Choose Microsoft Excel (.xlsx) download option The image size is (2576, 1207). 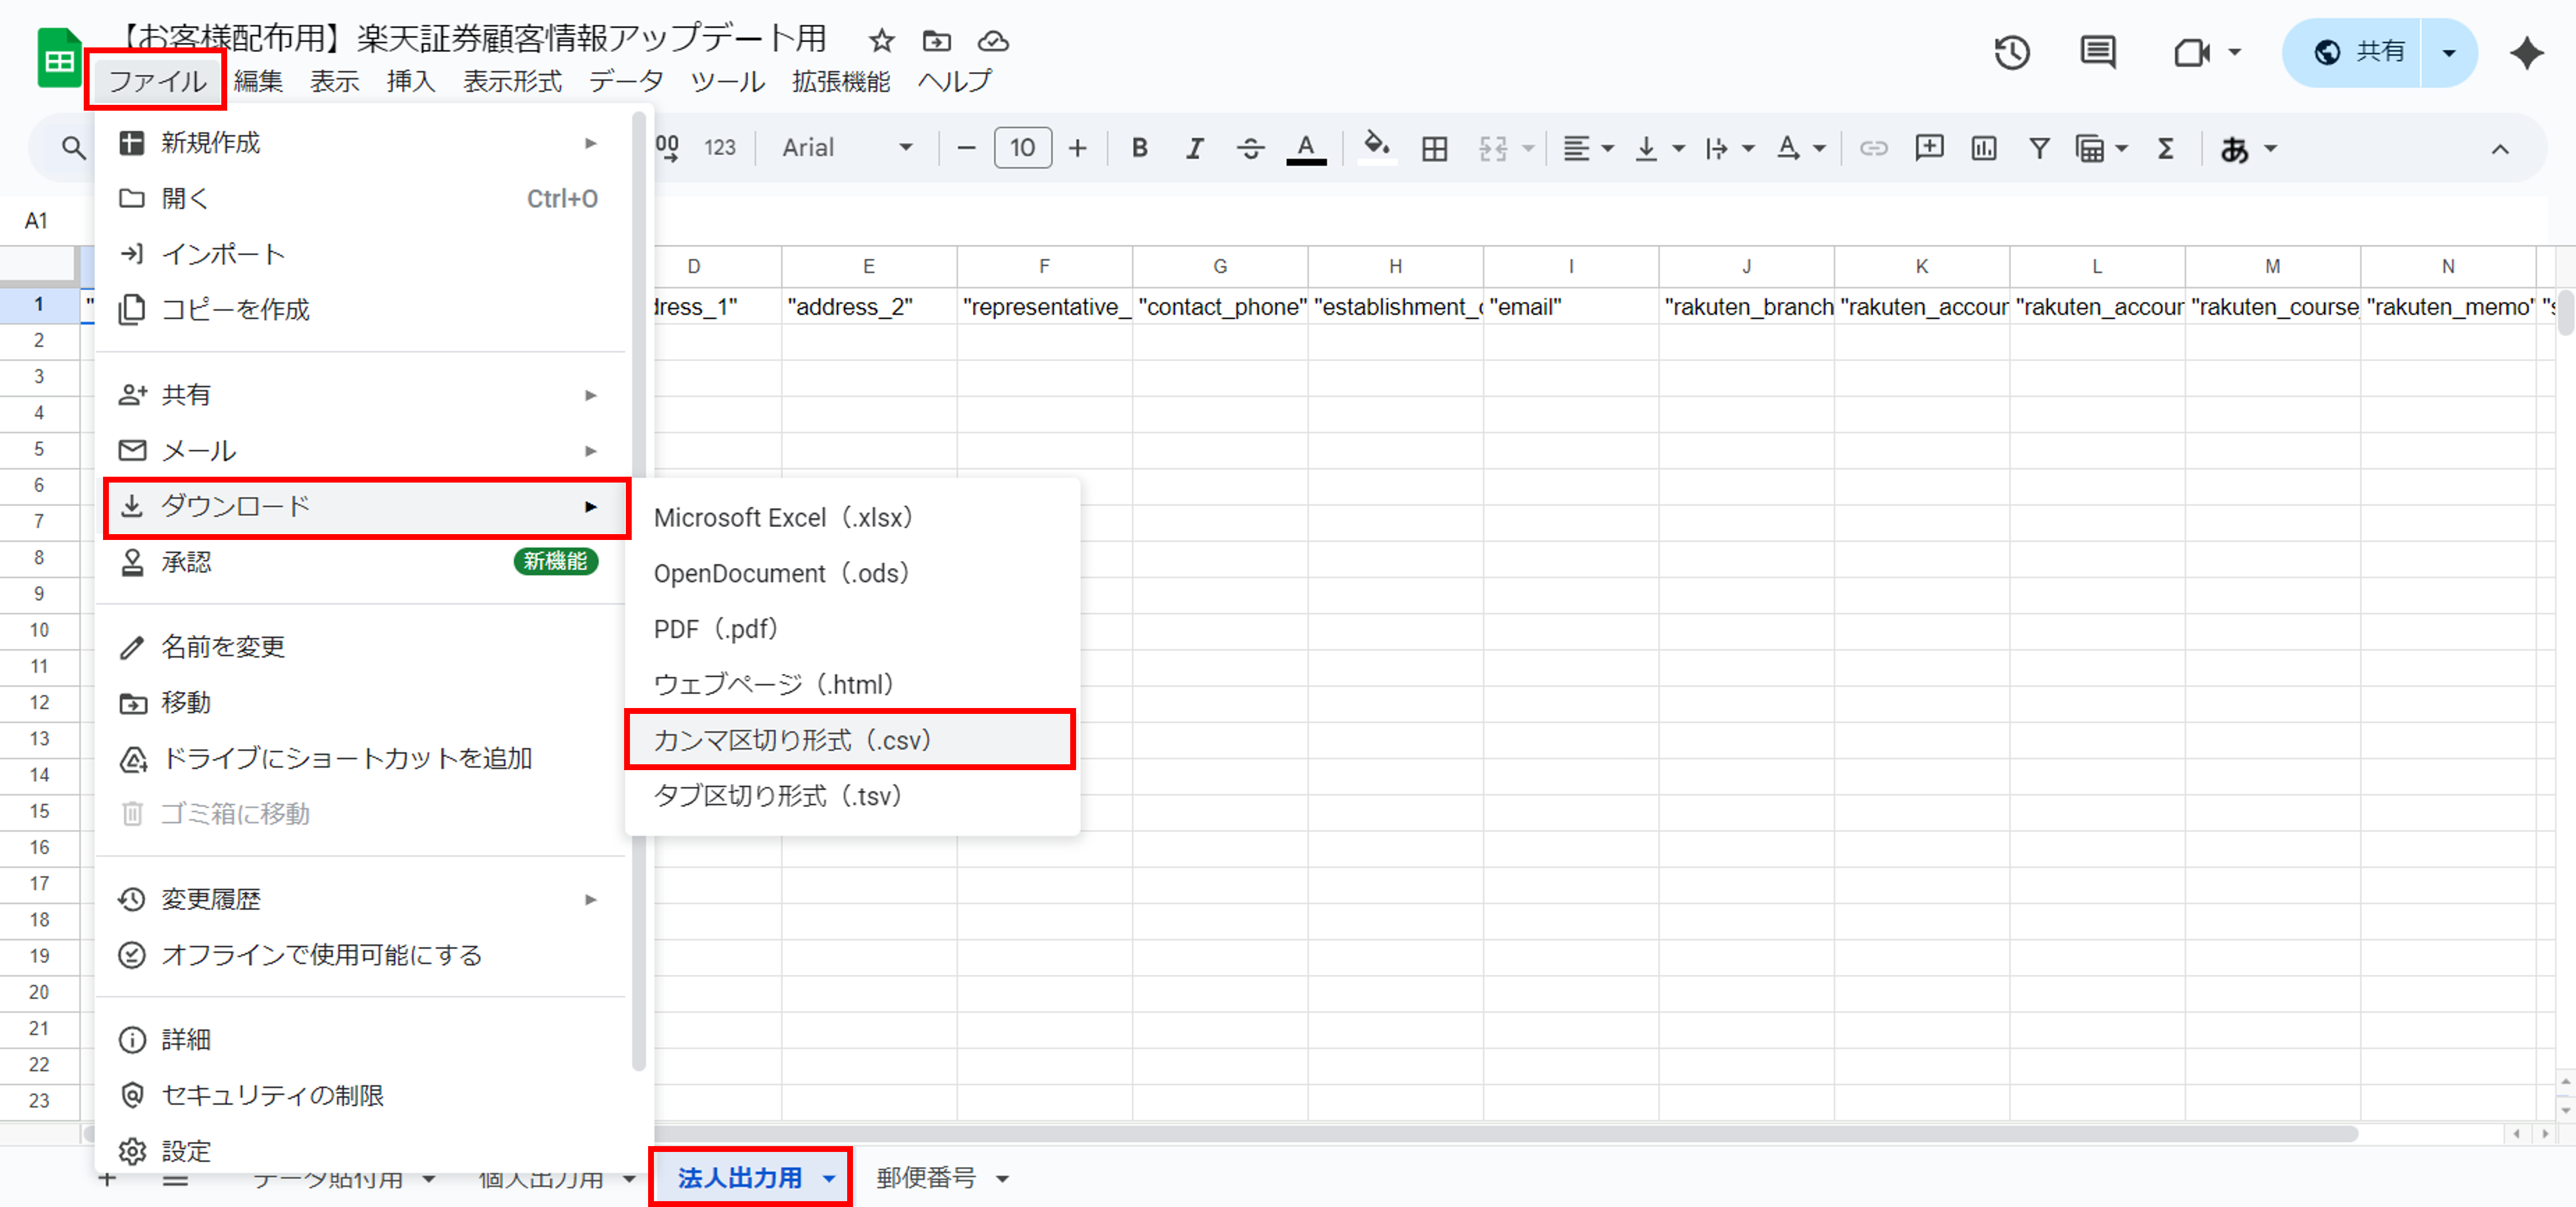click(782, 518)
